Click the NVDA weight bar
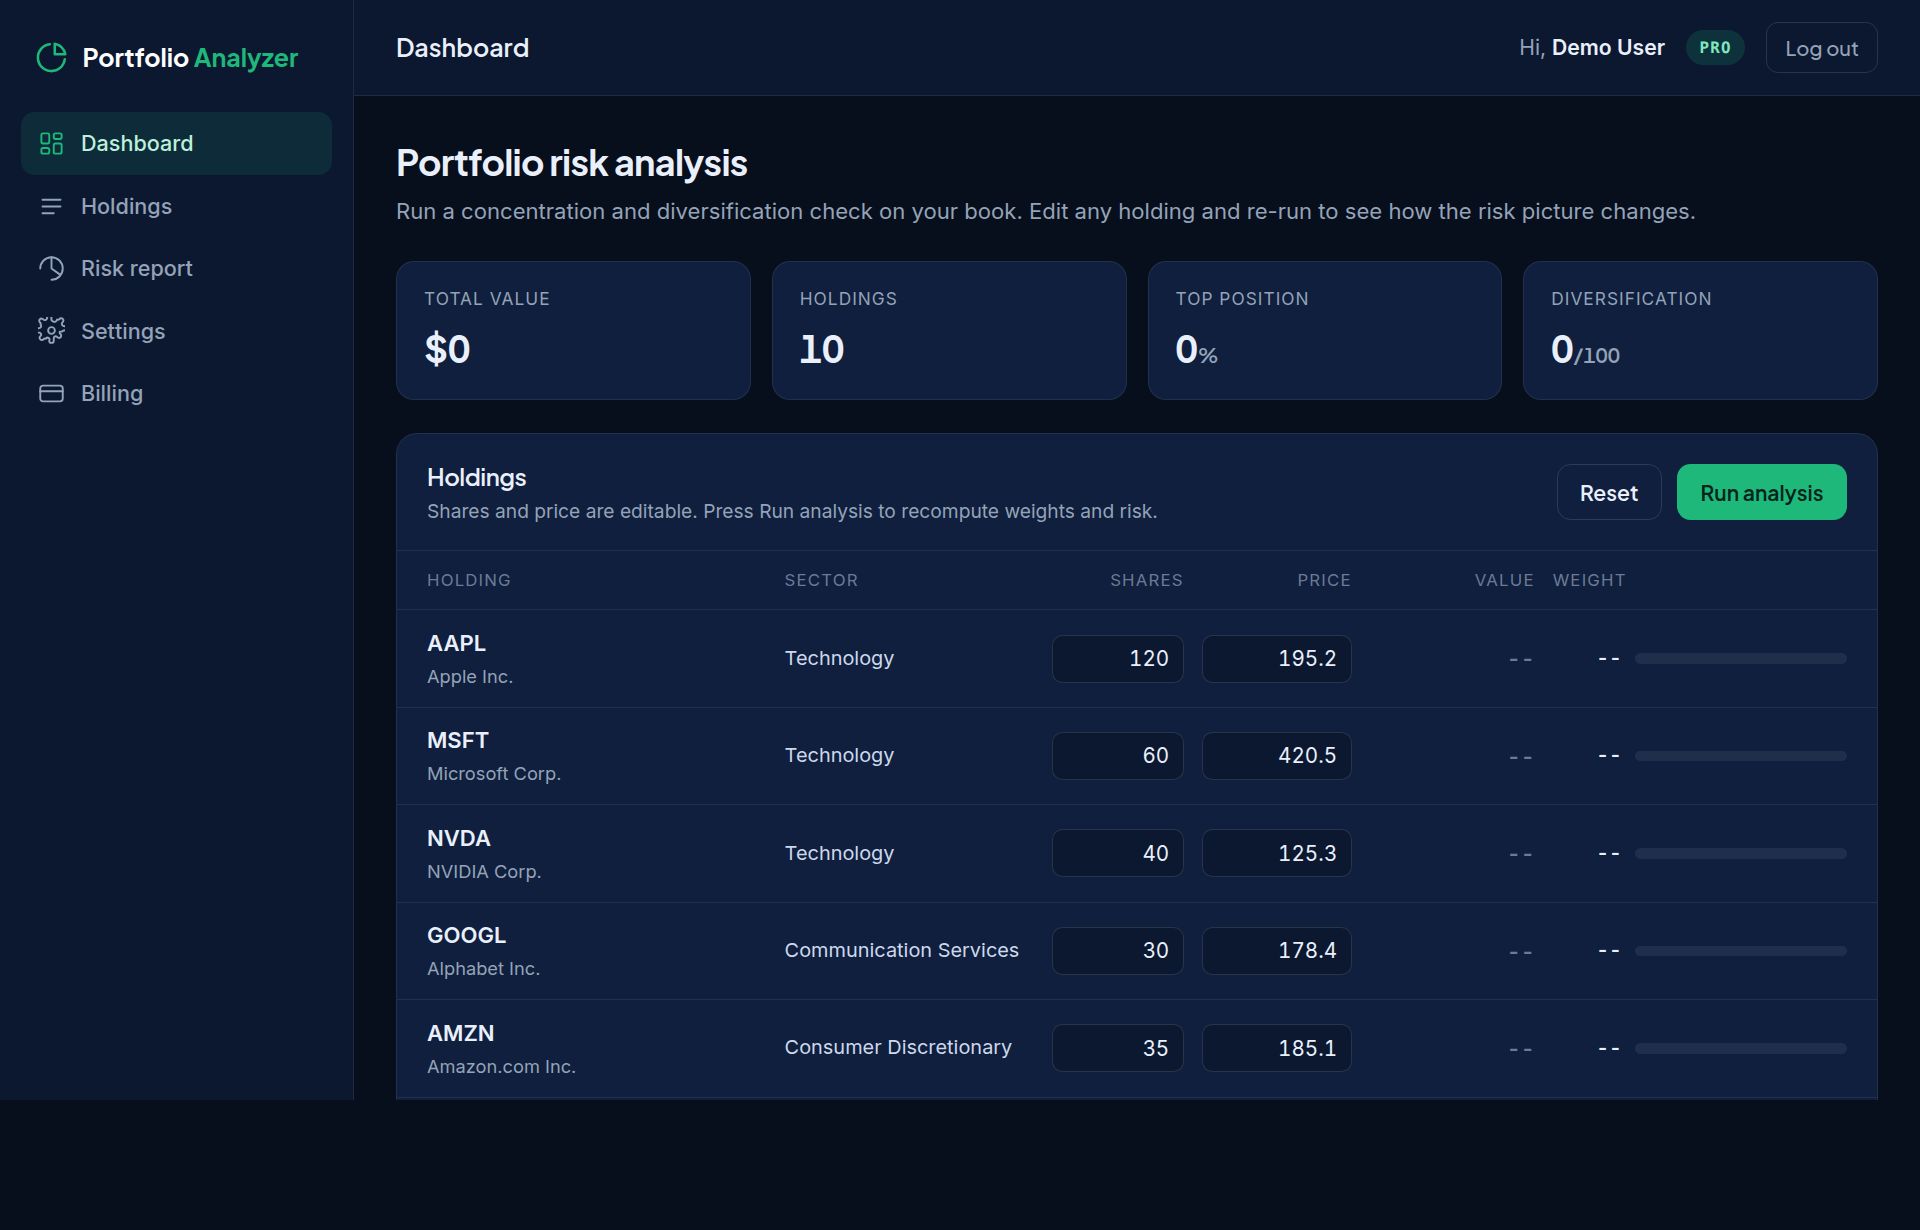The width and height of the screenshot is (1920, 1230). 1740,853
